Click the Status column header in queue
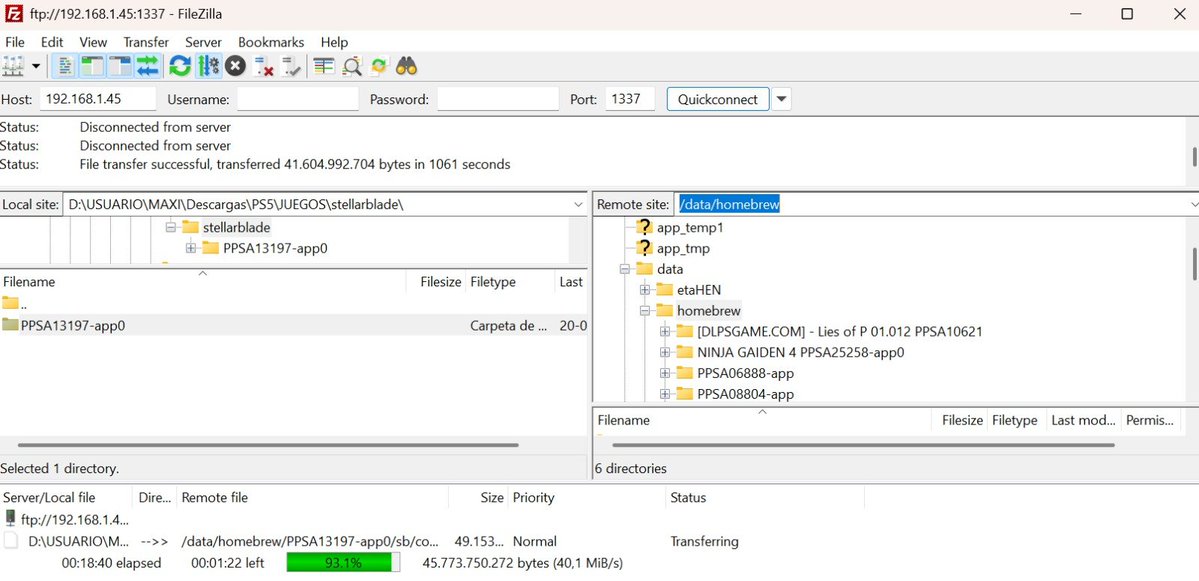Image resolution: width=1199 pixels, height=581 pixels. coord(765,498)
